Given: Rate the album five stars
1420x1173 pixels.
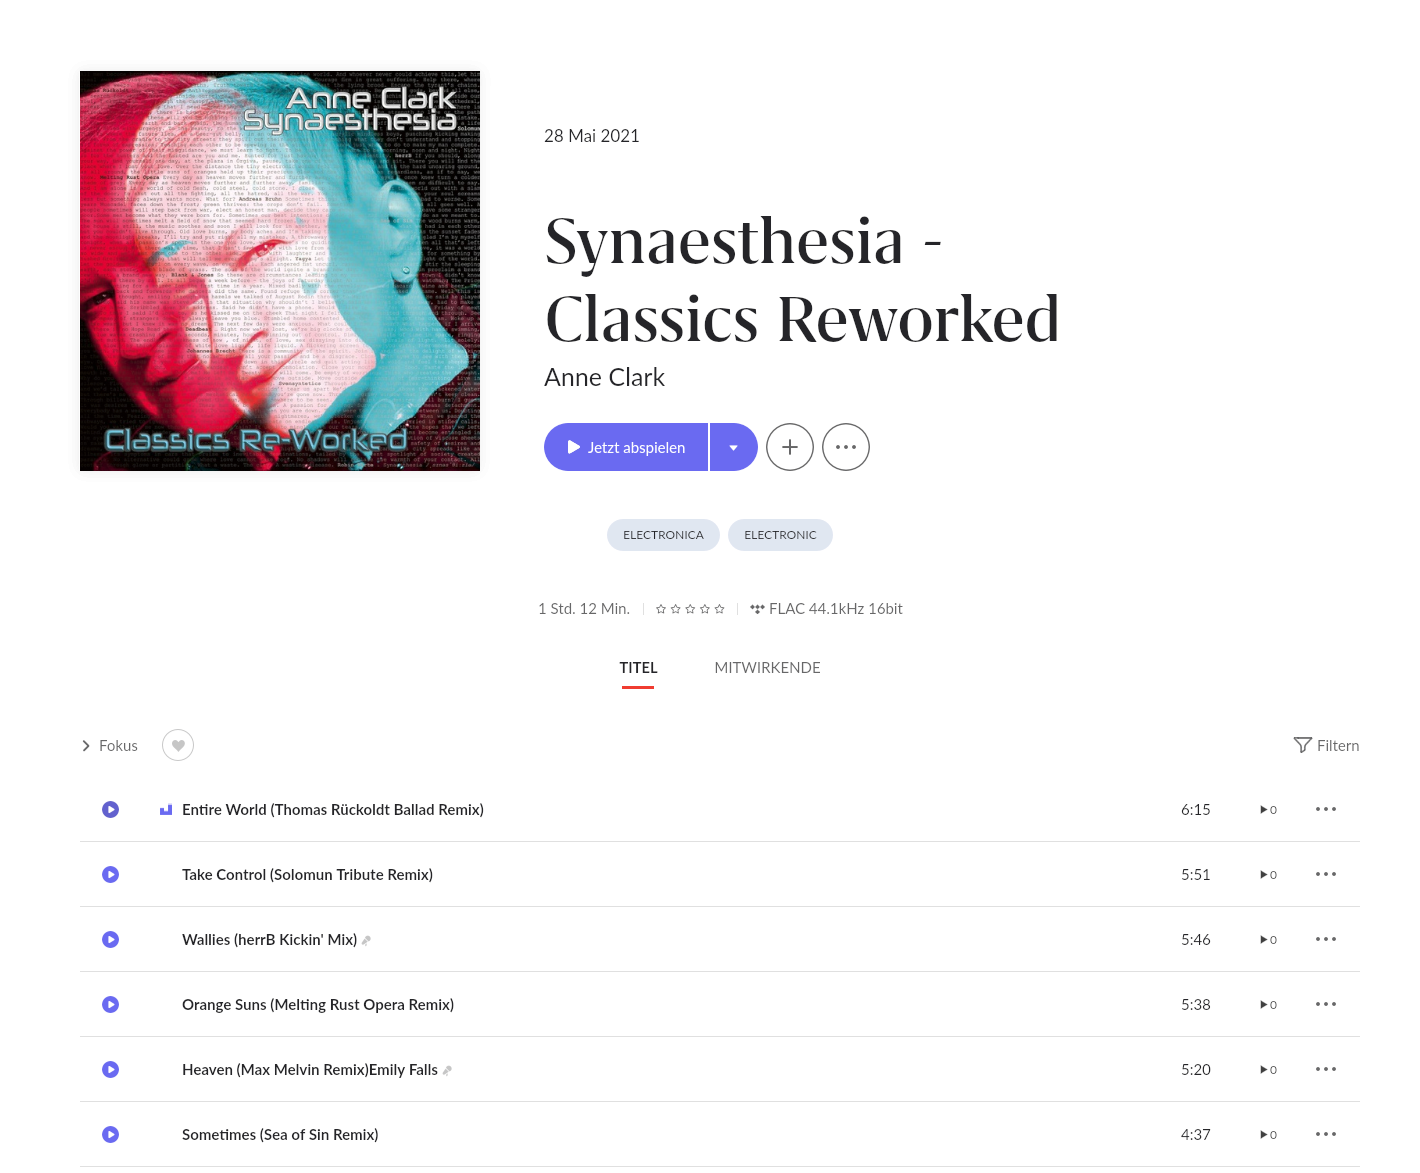Looking at the screenshot, I should point(719,609).
